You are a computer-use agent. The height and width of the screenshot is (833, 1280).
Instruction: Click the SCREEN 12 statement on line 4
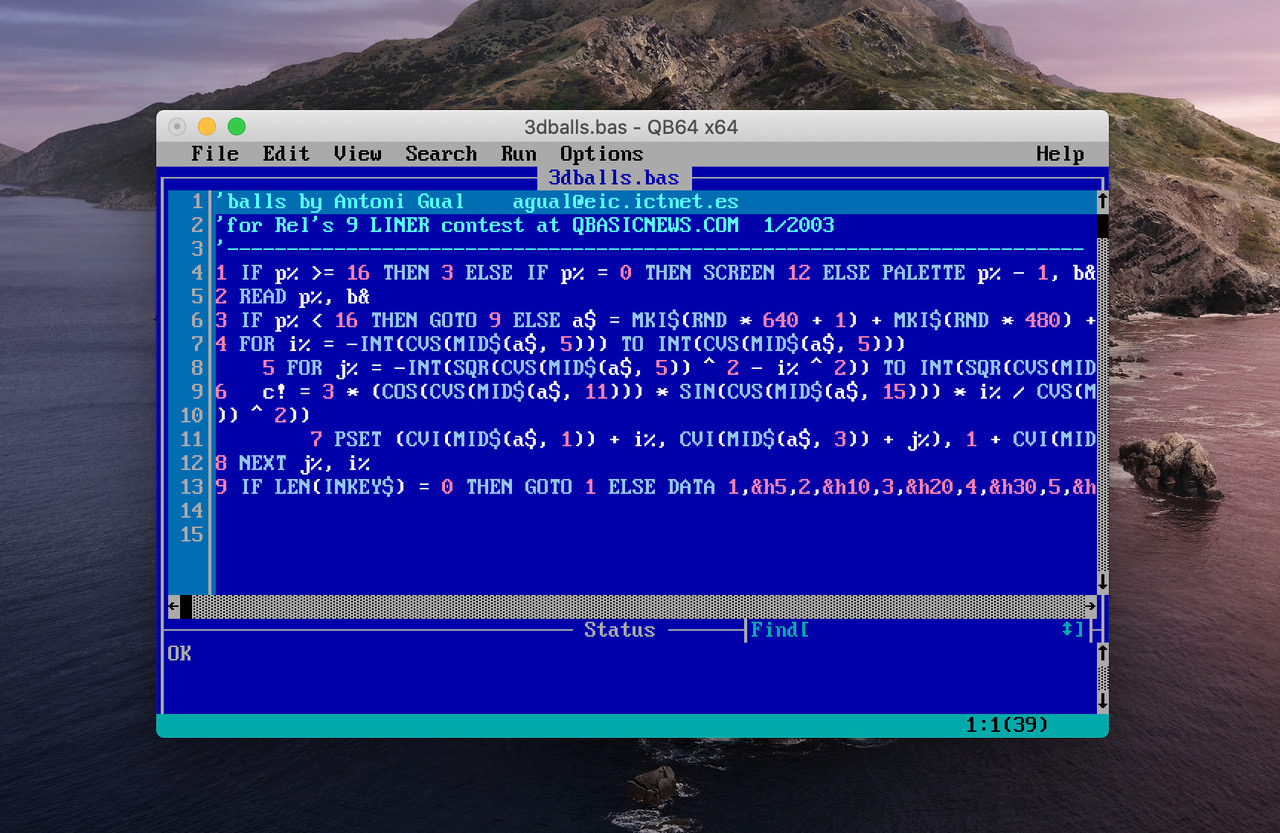(x=757, y=273)
